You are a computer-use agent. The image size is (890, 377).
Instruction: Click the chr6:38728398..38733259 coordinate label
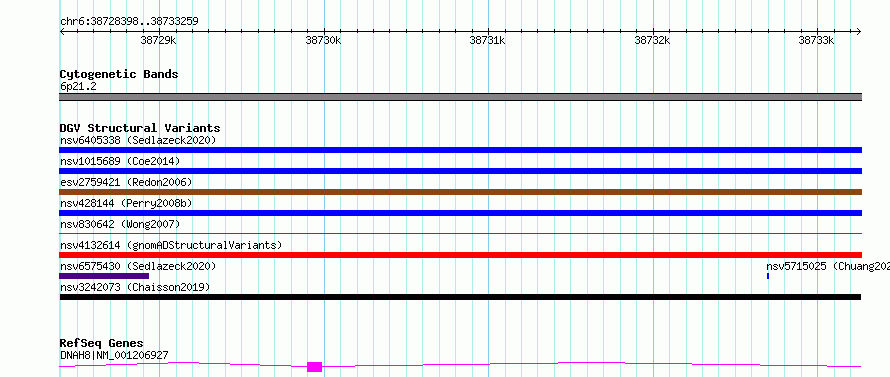[129, 22]
